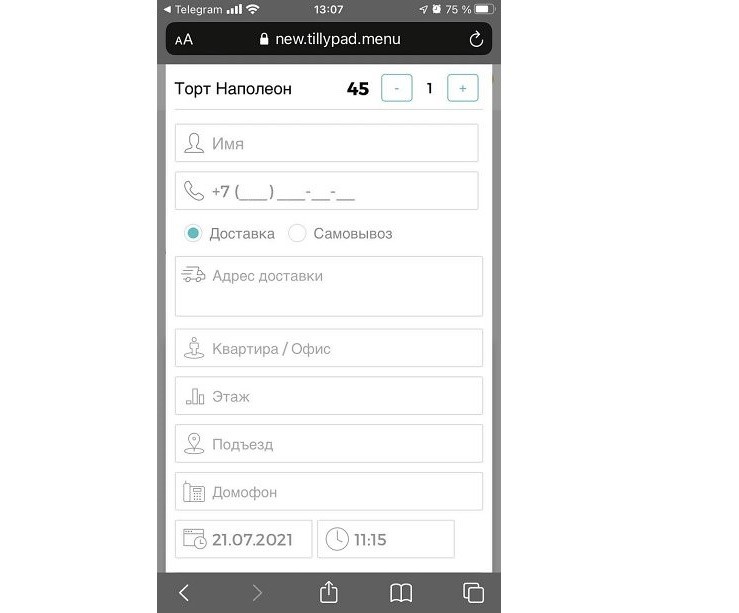Select the Квартира / Офис field
739x613 pixels.
[329, 348]
